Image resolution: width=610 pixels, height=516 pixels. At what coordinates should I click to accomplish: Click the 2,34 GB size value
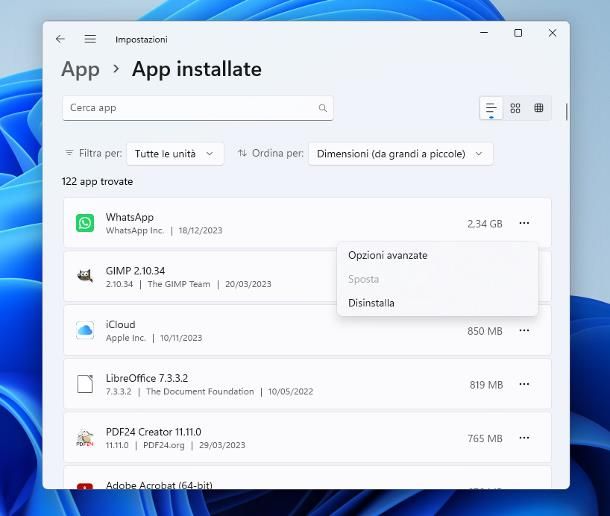tap(485, 224)
